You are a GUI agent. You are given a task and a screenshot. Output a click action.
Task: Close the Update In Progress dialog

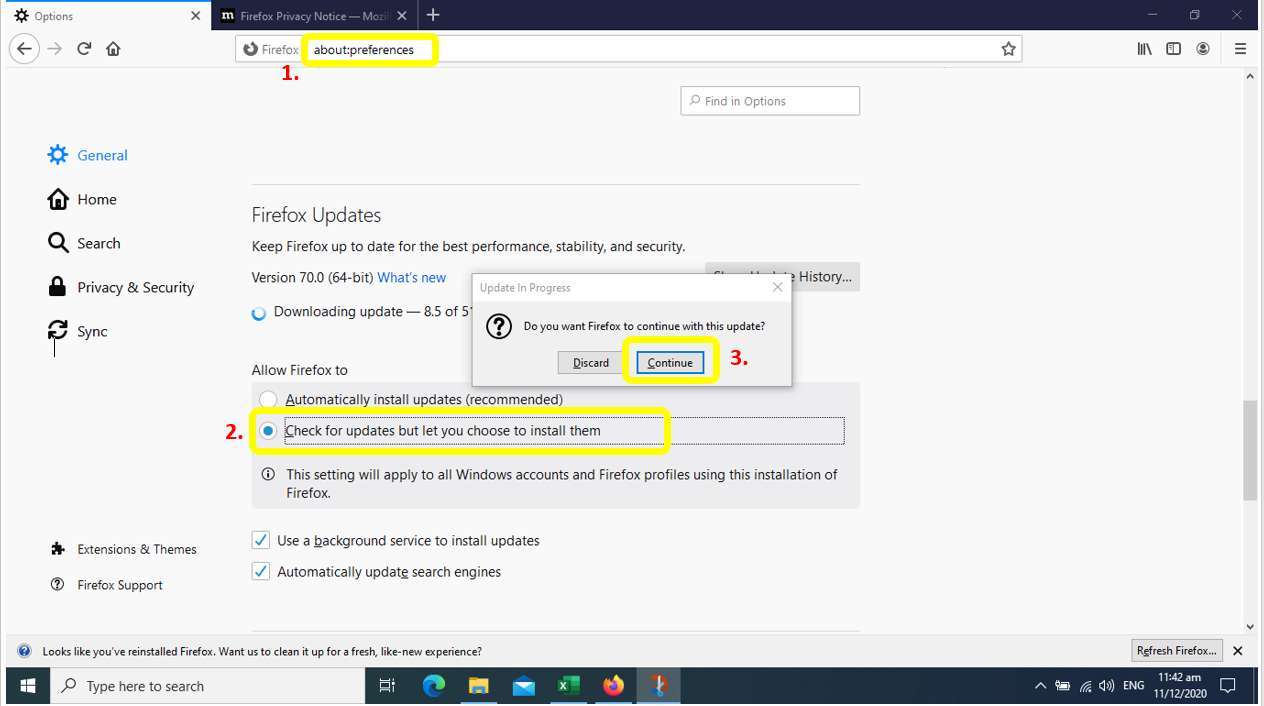[778, 287]
